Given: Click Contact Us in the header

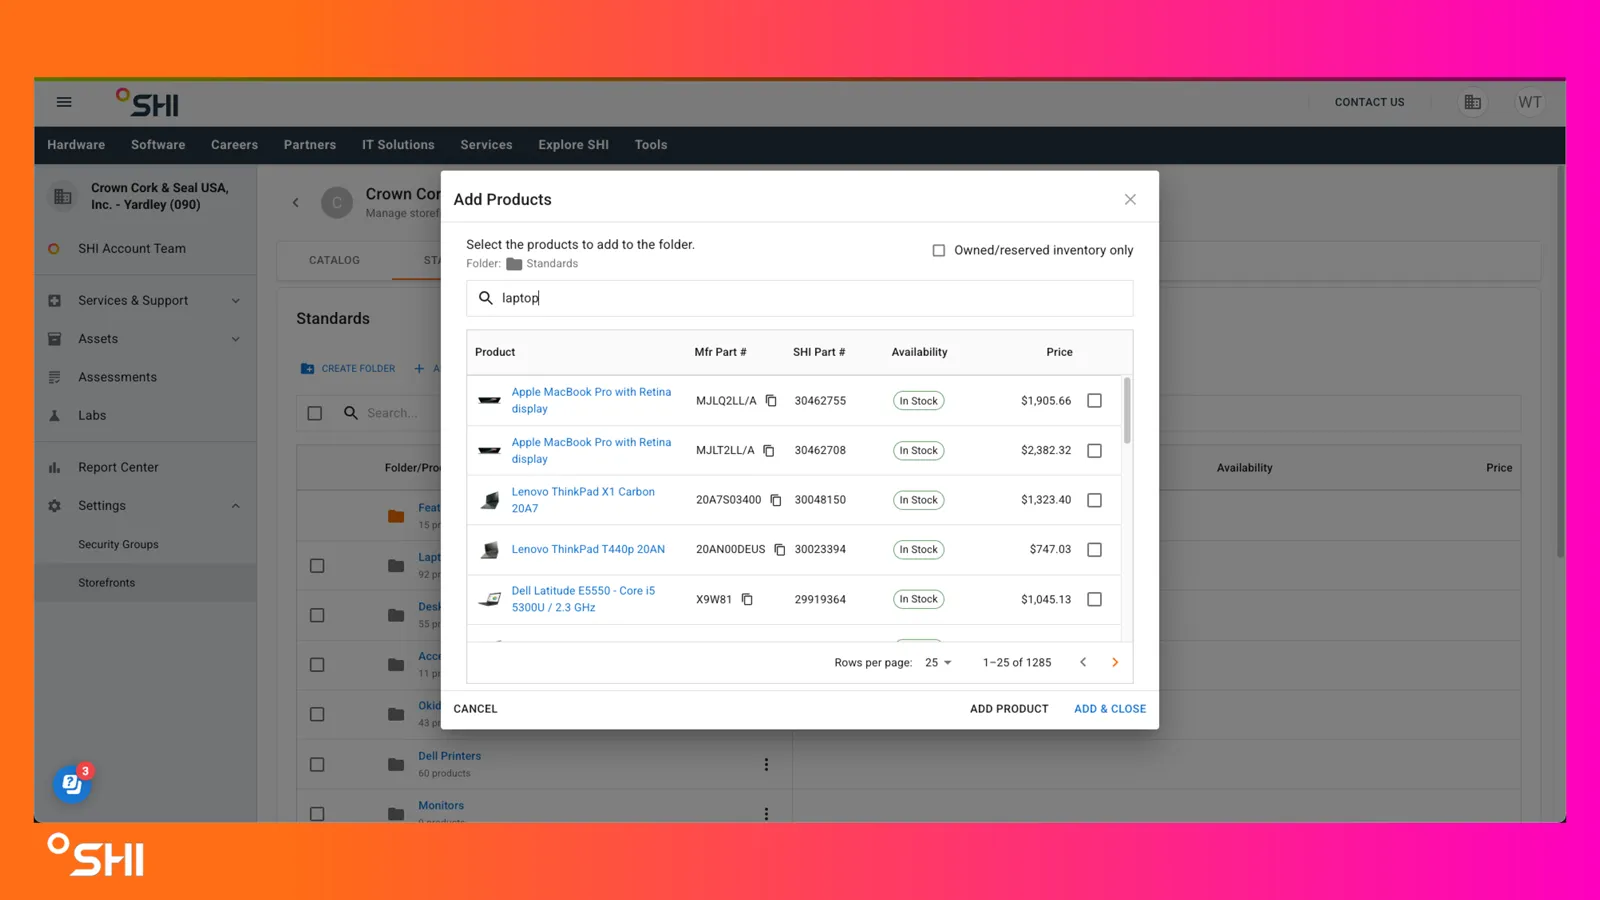Looking at the screenshot, I should pyautogui.click(x=1369, y=102).
